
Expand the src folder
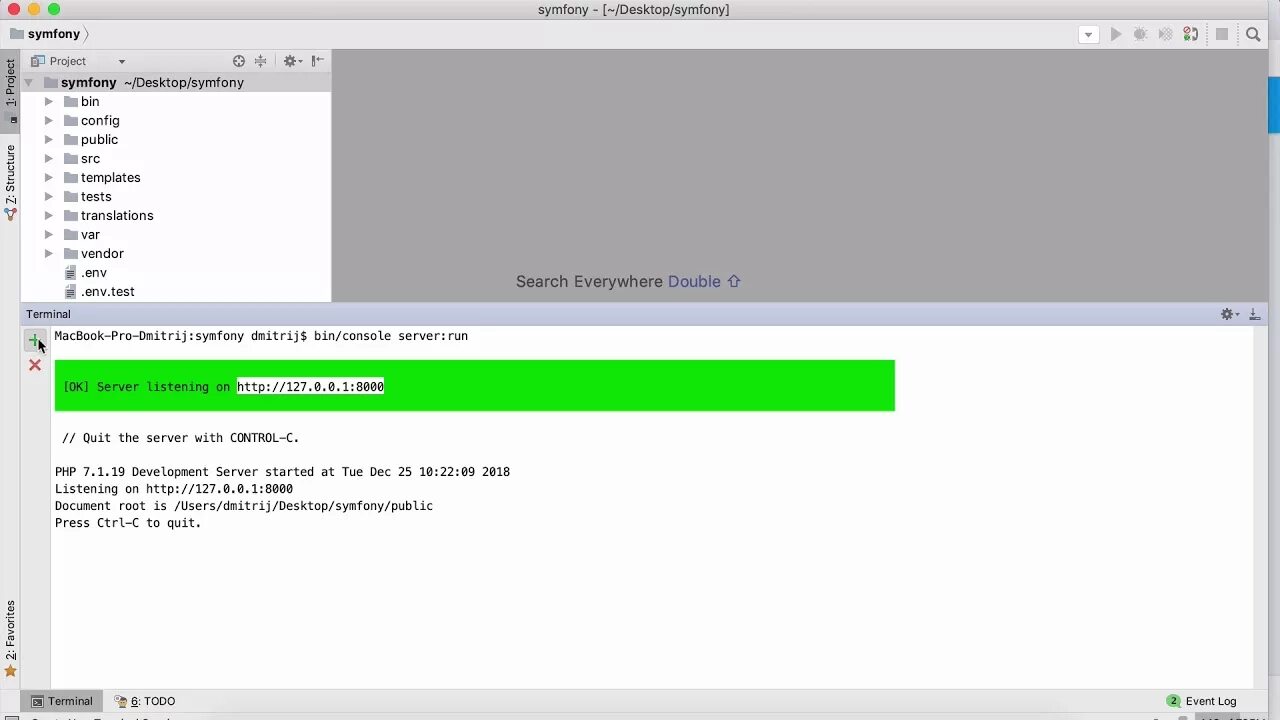point(48,159)
